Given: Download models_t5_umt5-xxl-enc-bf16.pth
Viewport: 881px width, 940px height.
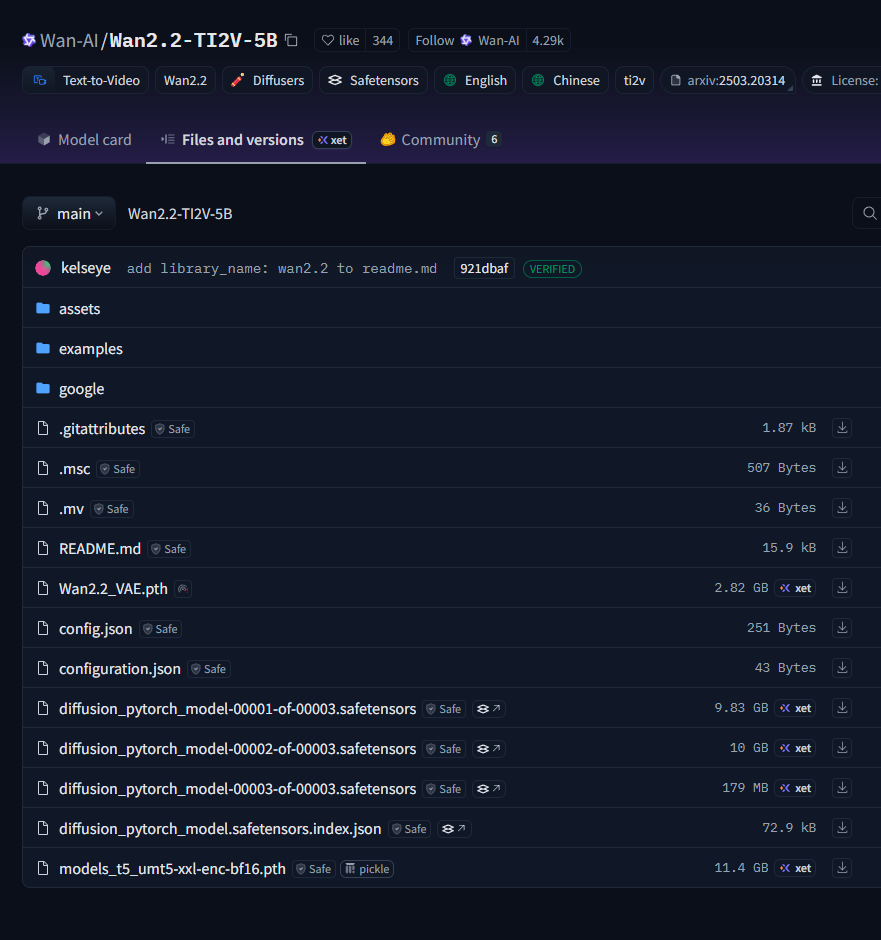Looking at the screenshot, I should (842, 867).
